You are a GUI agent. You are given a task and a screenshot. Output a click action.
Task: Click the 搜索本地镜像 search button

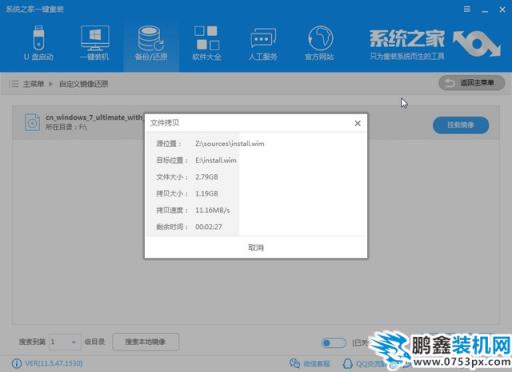[x=145, y=342]
